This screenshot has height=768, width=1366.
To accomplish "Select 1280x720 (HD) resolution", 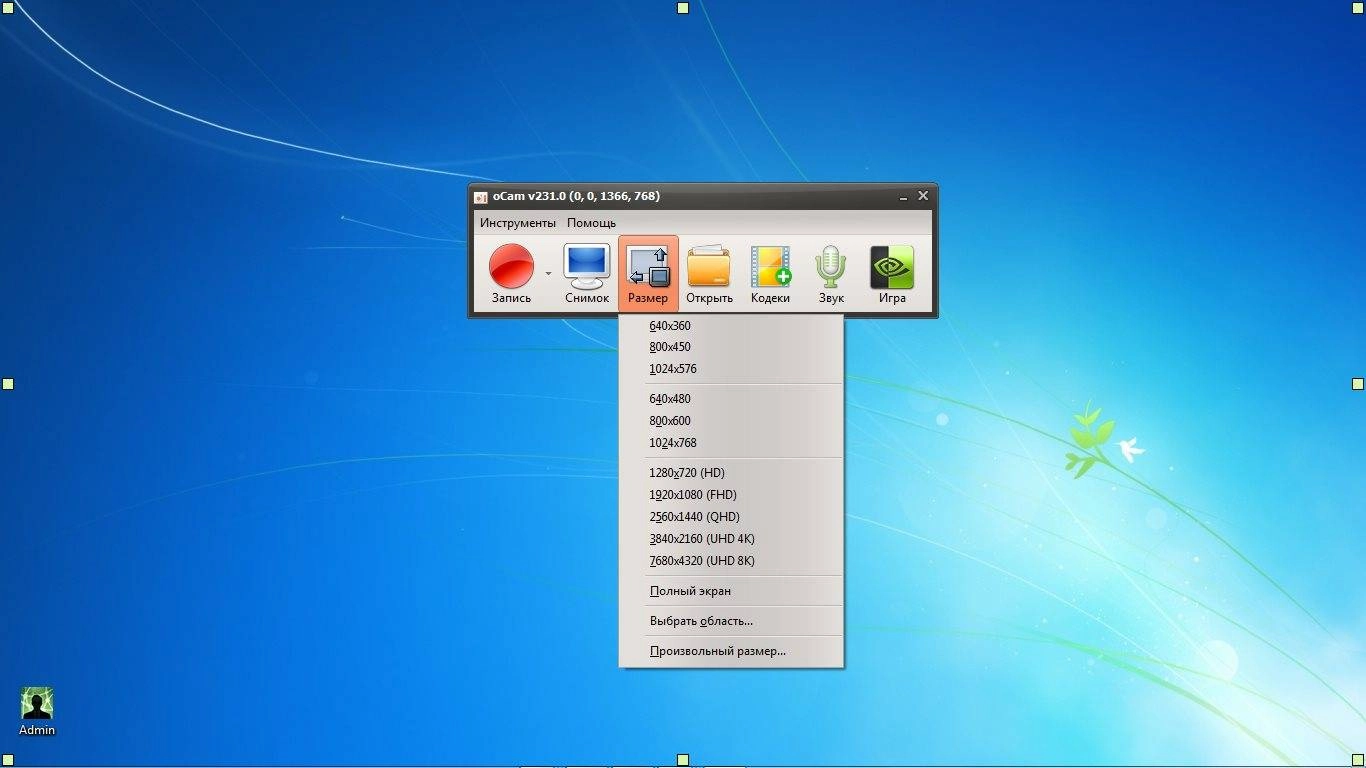I will 731,473.
